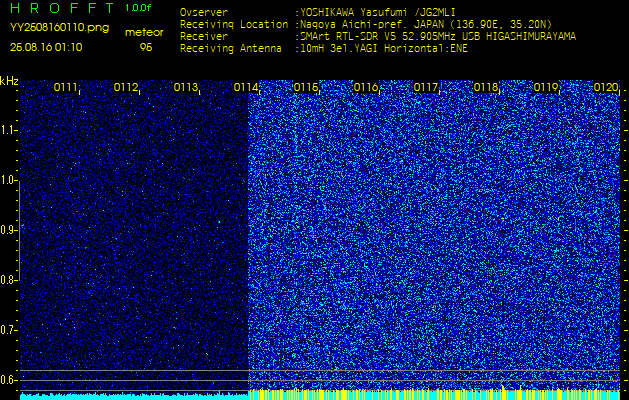The width and height of the screenshot is (629, 400).
Task: Click the Receiver value SMArt RTL-SDR V5
Action: (x=350, y=37)
